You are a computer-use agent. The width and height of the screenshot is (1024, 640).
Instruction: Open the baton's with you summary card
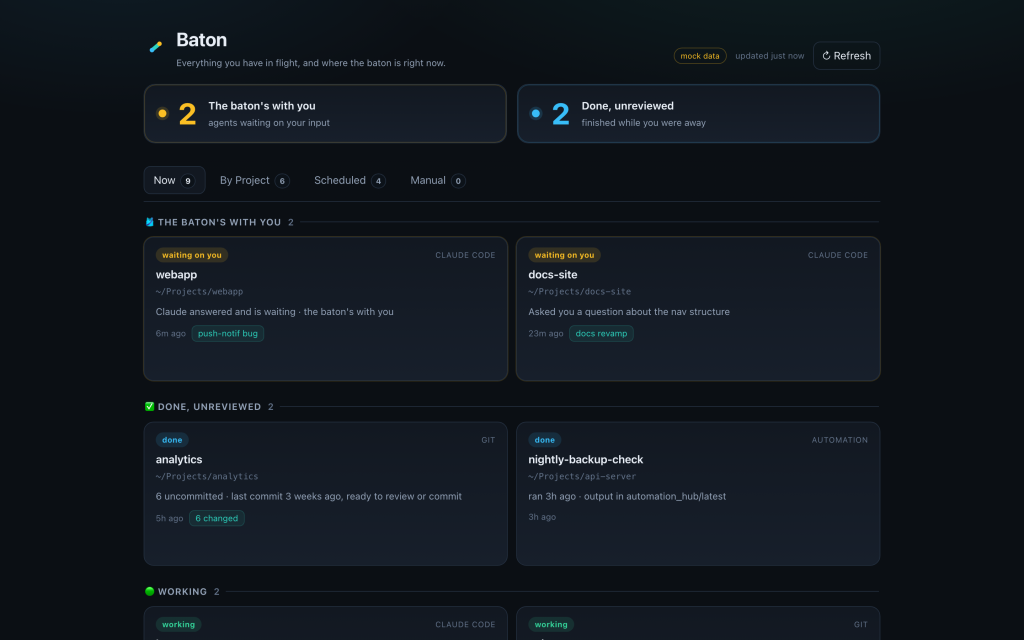coord(325,114)
